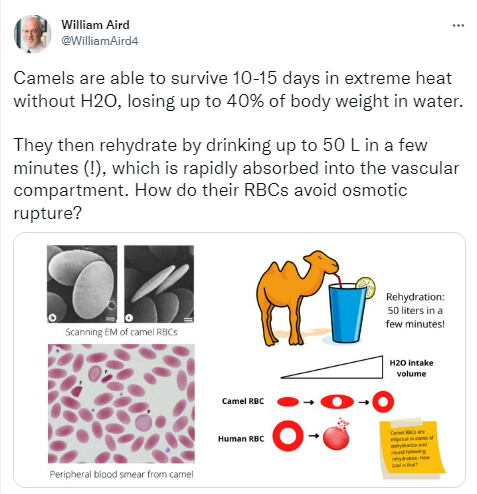Click the 'Rehydration: 50 liters' label
477x494 pixels.
coord(415,310)
